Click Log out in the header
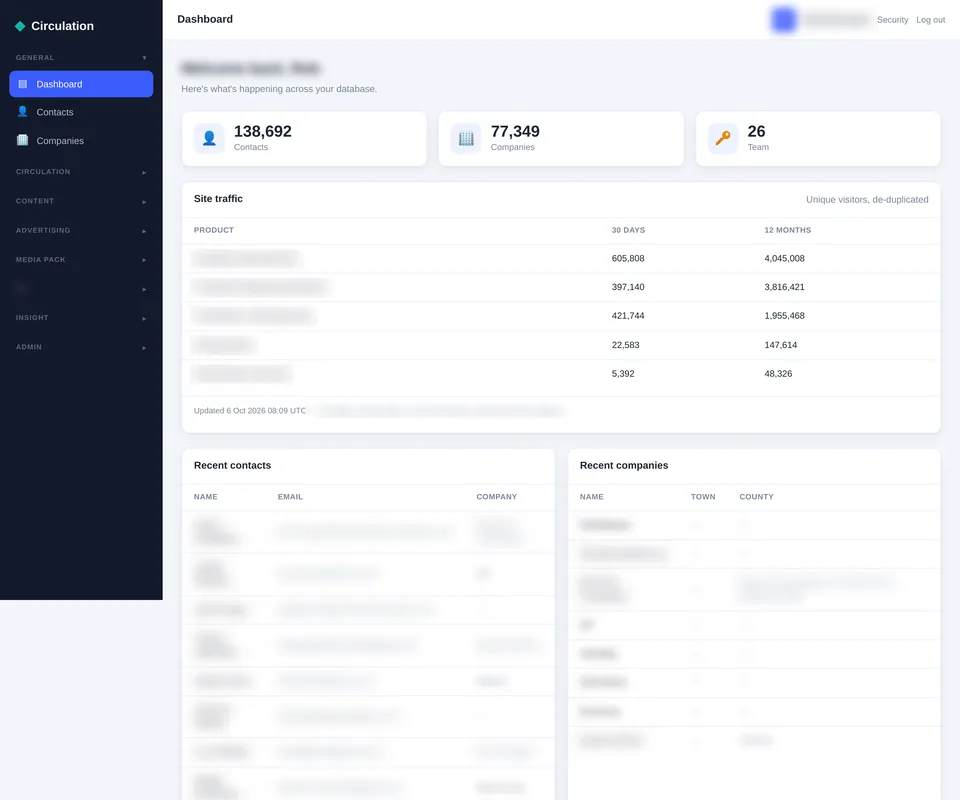 tap(930, 20)
